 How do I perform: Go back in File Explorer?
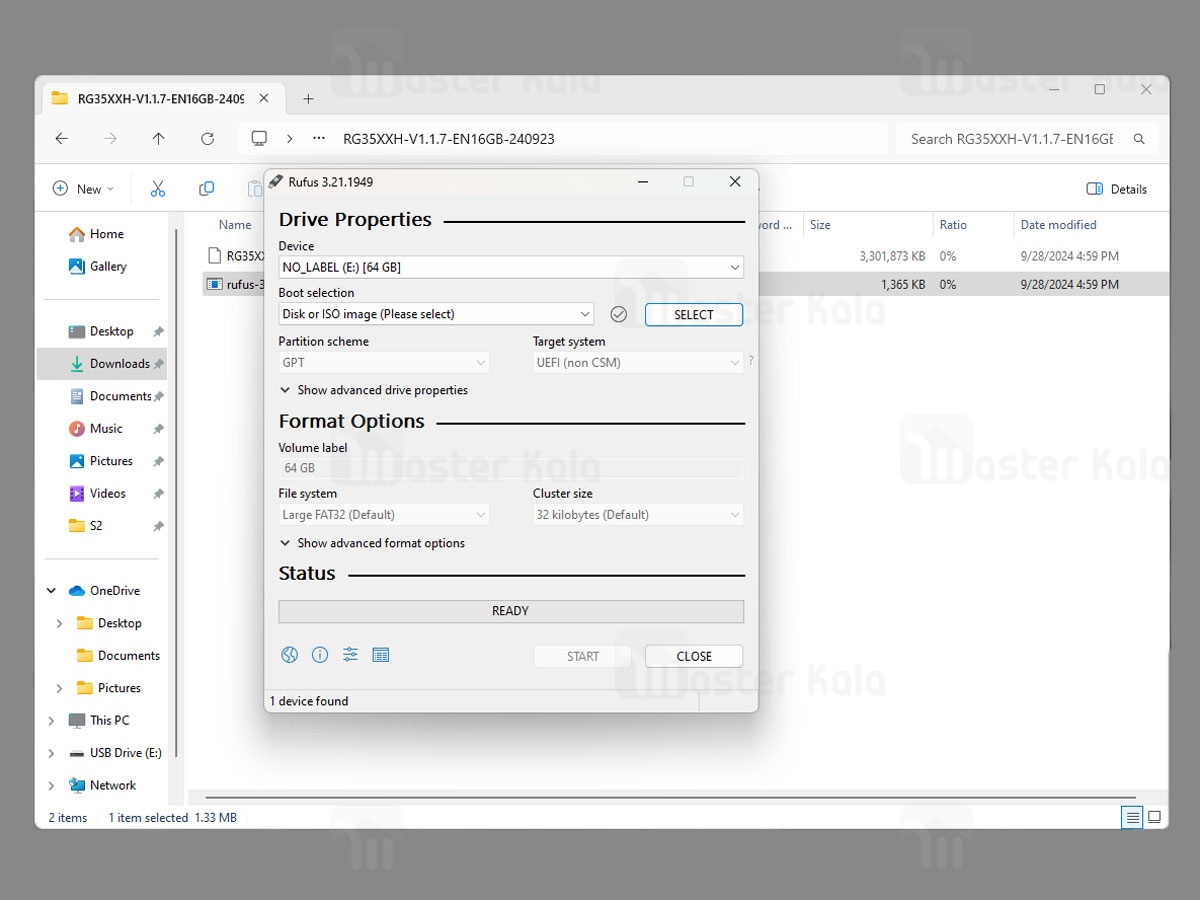62,139
